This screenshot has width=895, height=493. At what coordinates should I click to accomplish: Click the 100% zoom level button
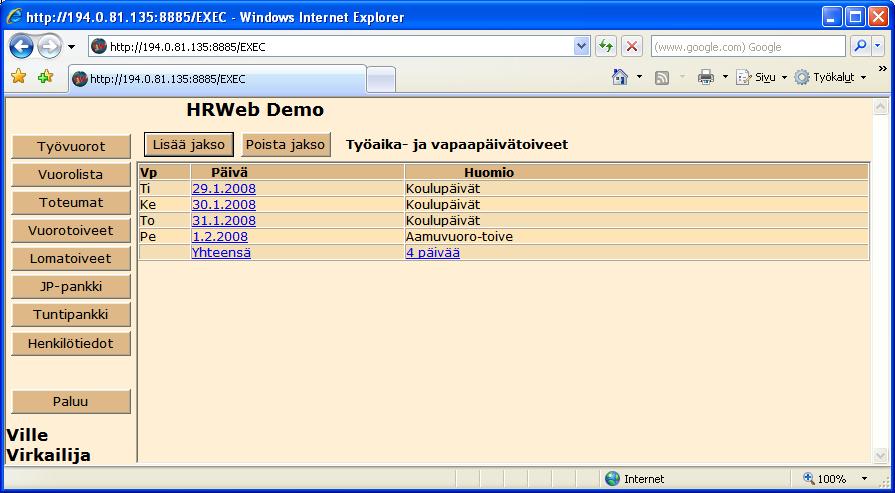pos(826,479)
